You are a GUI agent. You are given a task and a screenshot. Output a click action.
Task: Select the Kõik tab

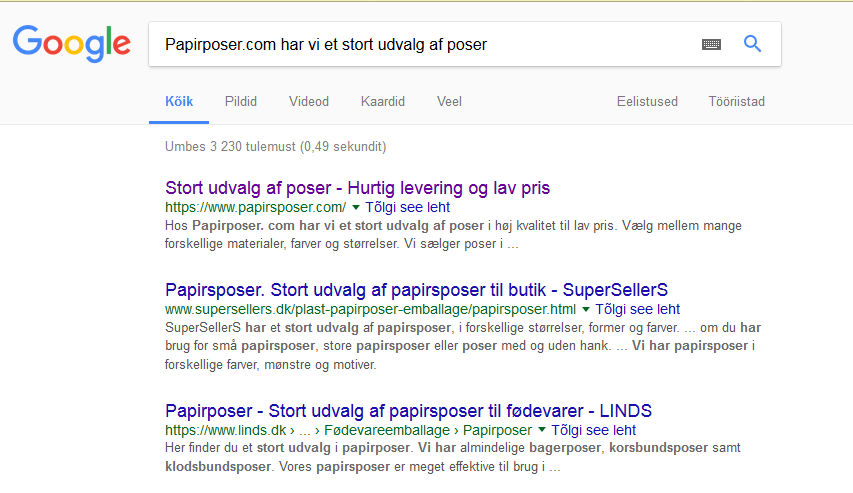(179, 102)
